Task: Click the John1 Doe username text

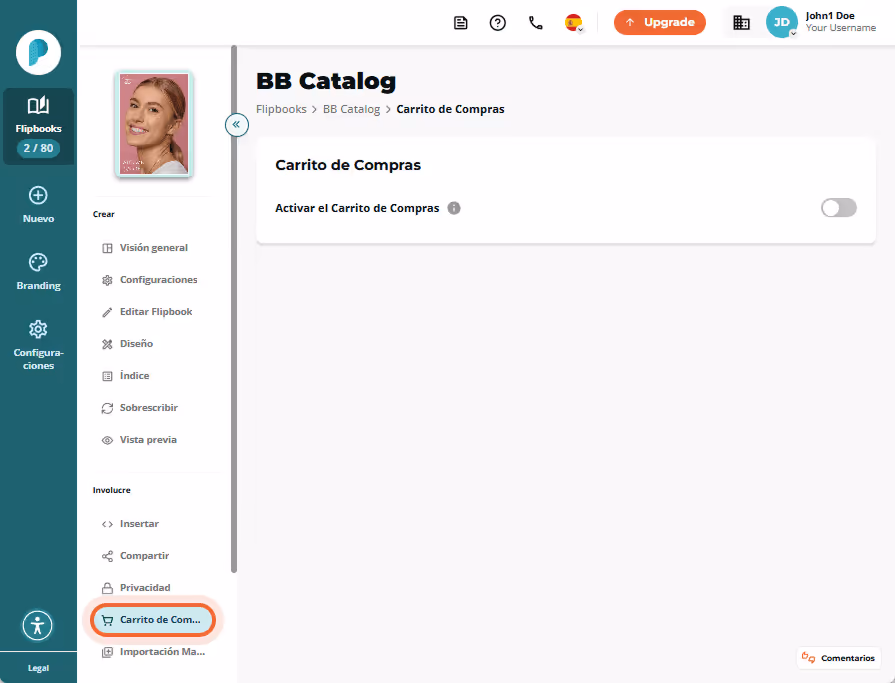Action: (x=830, y=16)
